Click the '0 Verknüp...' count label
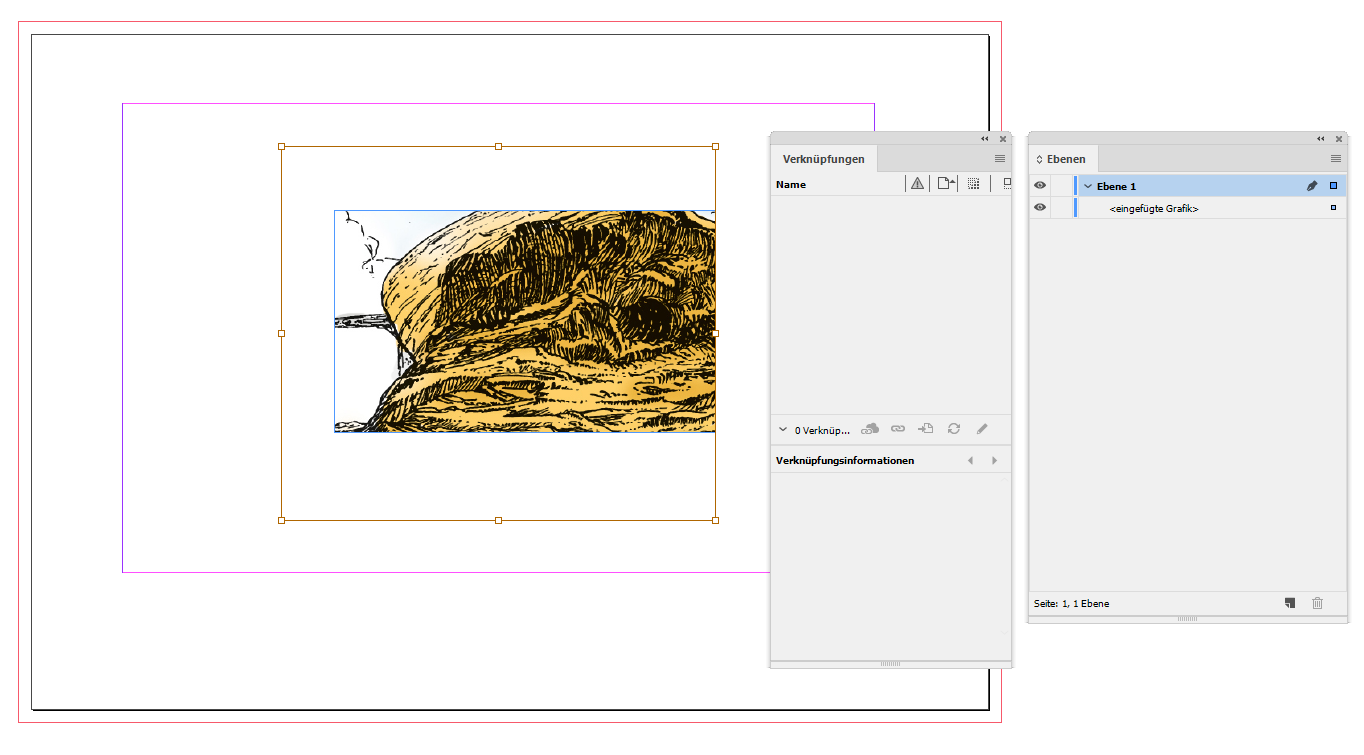Image resolution: width=1364 pixels, height=755 pixels. (822, 430)
